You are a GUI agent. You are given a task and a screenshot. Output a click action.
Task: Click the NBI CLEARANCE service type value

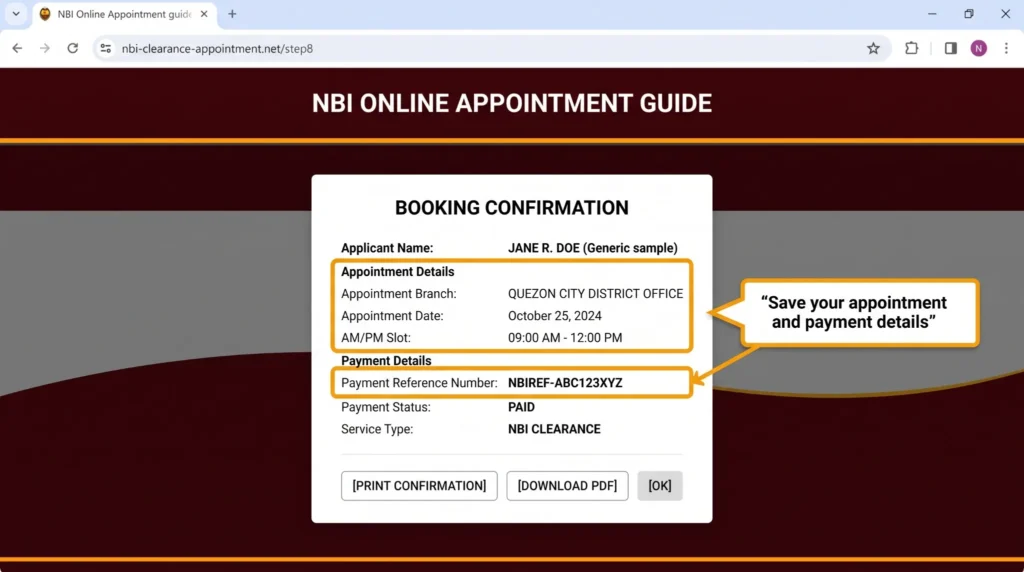[x=554, y=429]
